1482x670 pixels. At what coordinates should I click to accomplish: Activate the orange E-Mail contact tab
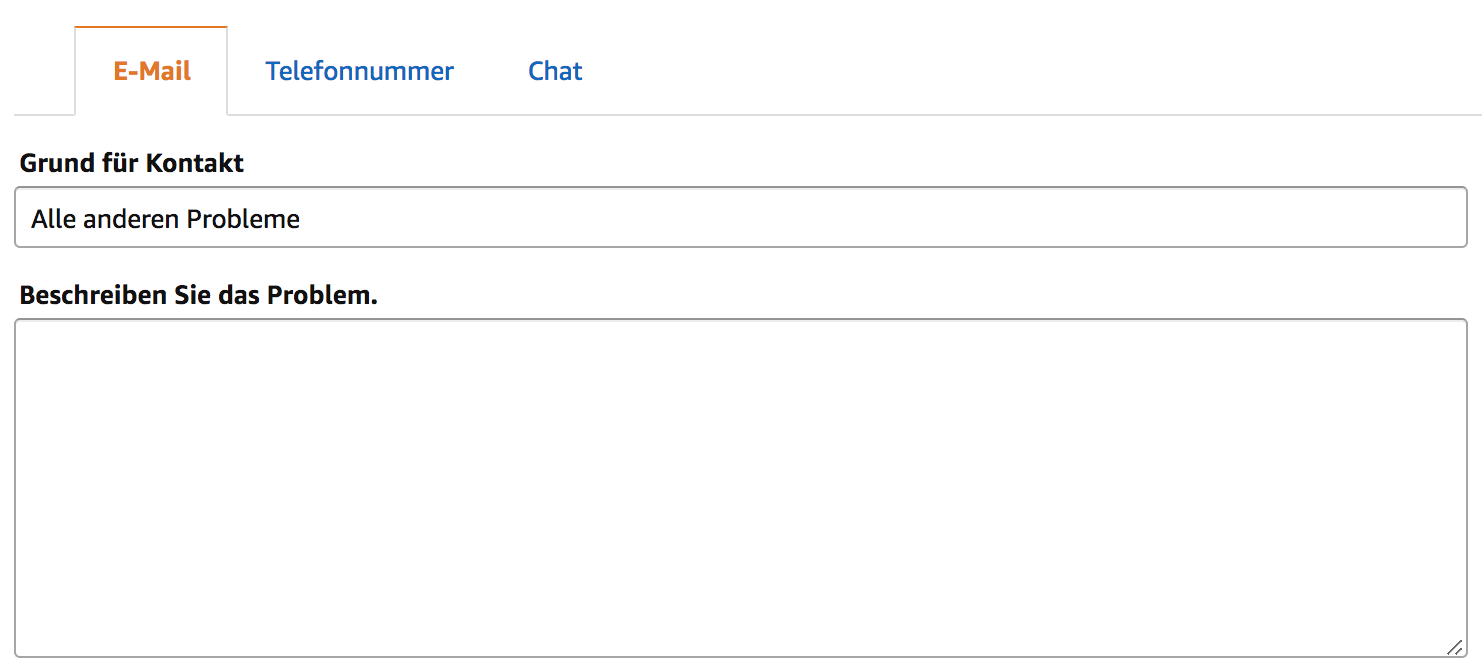tap(151, 71)
